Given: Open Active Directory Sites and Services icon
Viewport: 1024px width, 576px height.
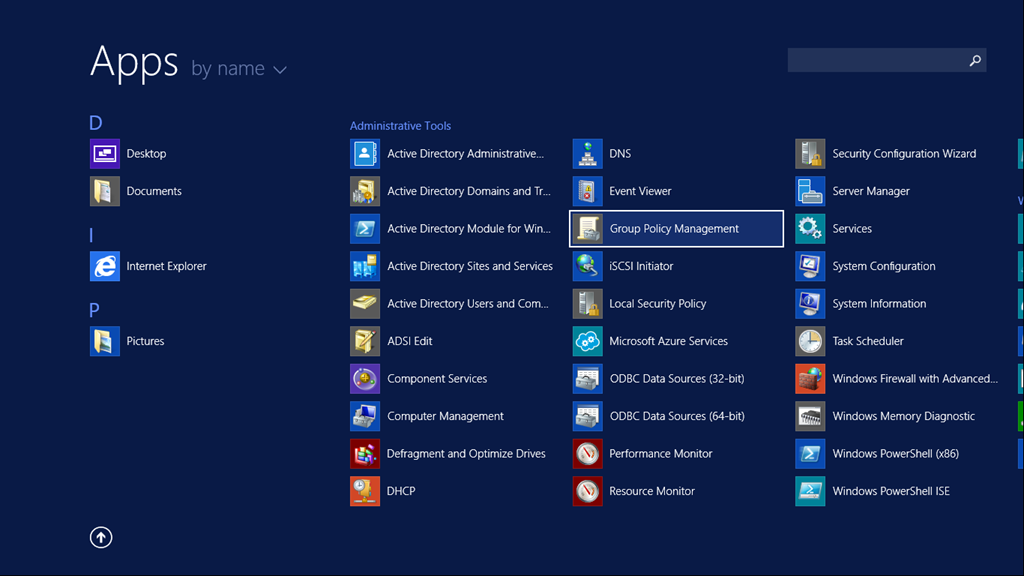Looking at the screenshot, I should (364, 266).
